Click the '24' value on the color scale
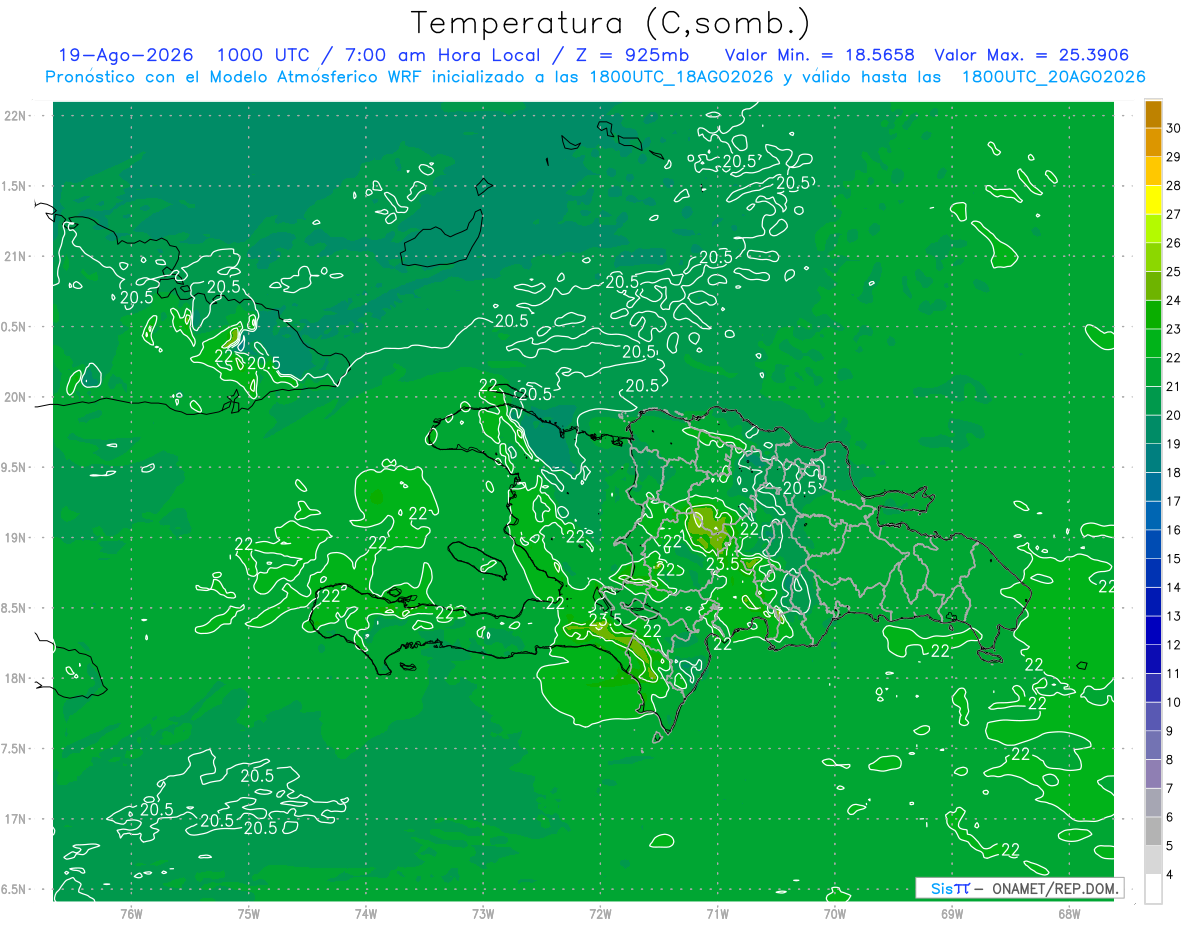 pos(1173,300)
